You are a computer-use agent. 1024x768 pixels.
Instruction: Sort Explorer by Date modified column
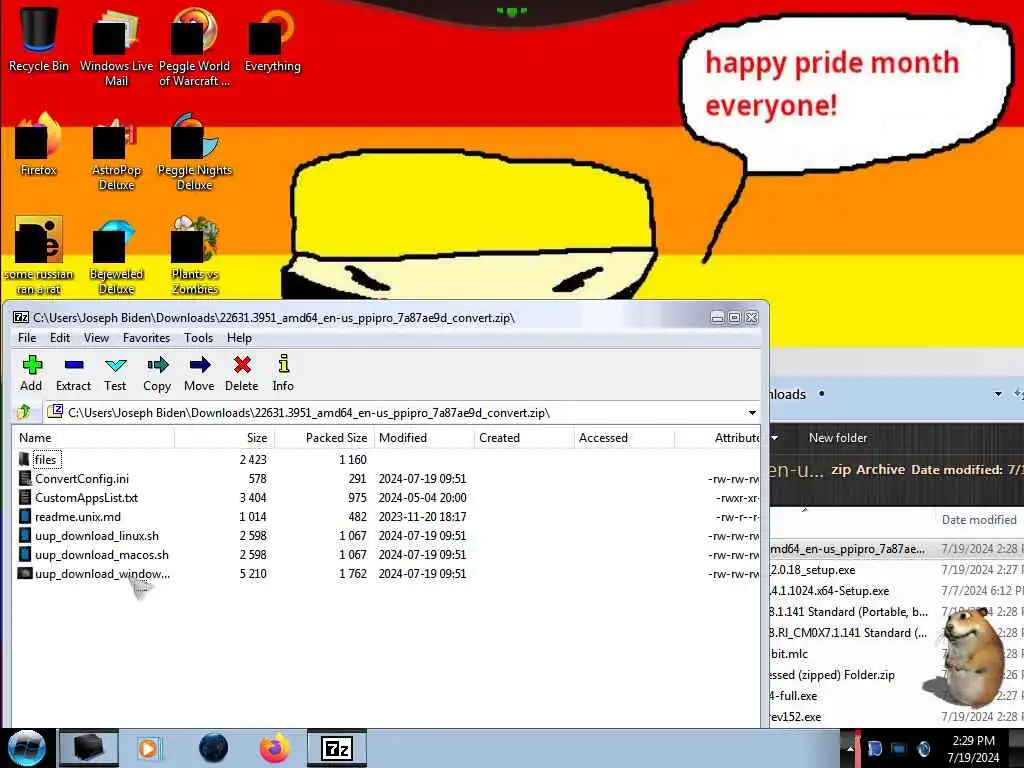pos(979,520)
